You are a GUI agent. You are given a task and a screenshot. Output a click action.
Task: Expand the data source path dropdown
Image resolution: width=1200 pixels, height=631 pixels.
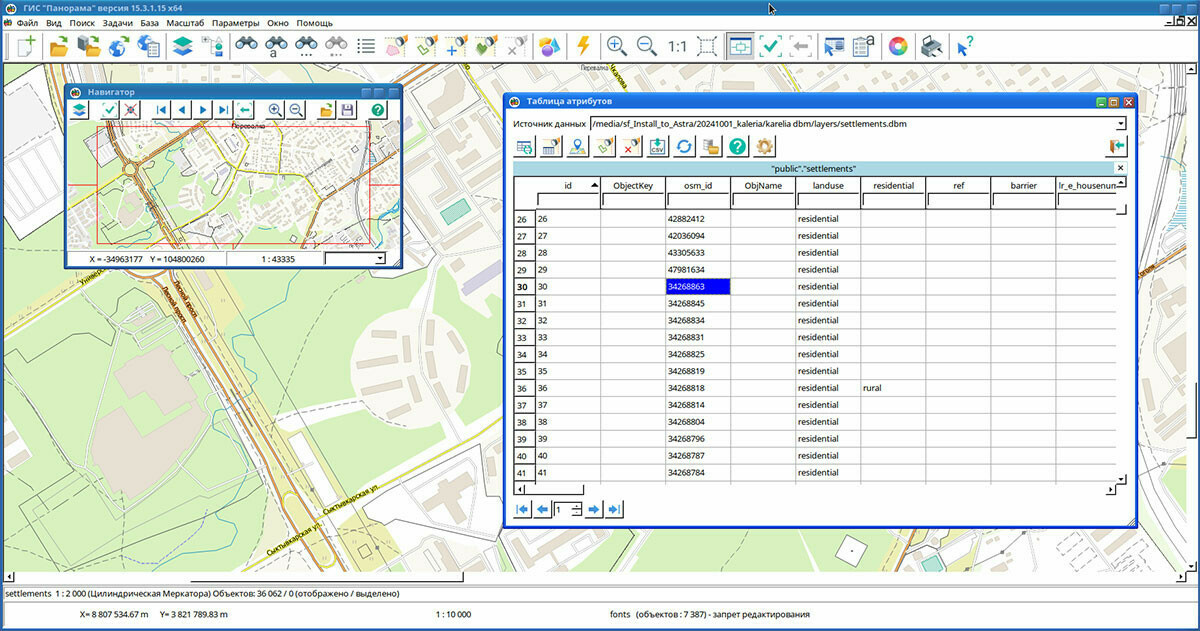click(x=1121, y=124)
